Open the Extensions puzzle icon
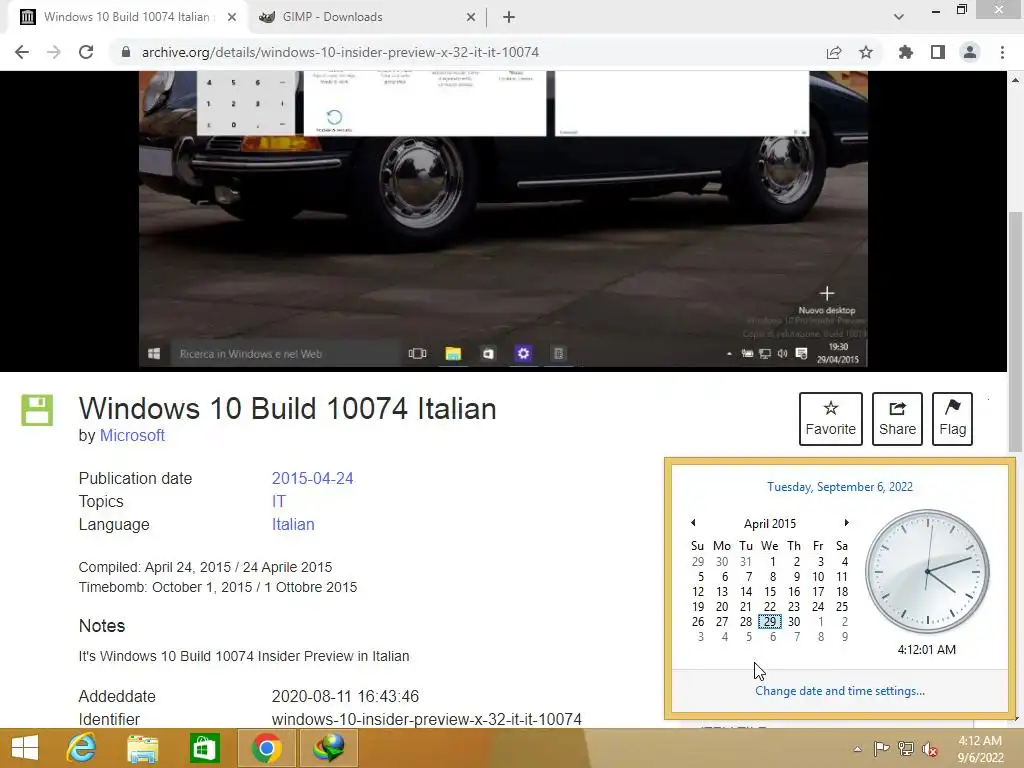This screenshot has width=1024, height=768. pos(906,52)
